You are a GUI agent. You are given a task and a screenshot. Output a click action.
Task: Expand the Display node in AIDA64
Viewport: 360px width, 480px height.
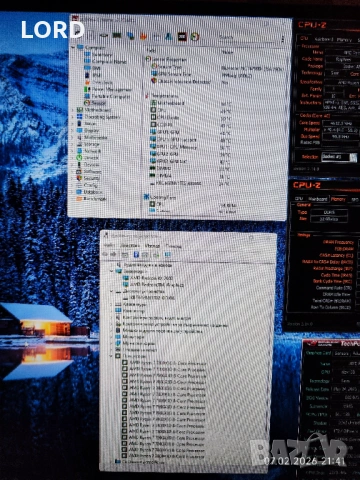click(73, 130)
